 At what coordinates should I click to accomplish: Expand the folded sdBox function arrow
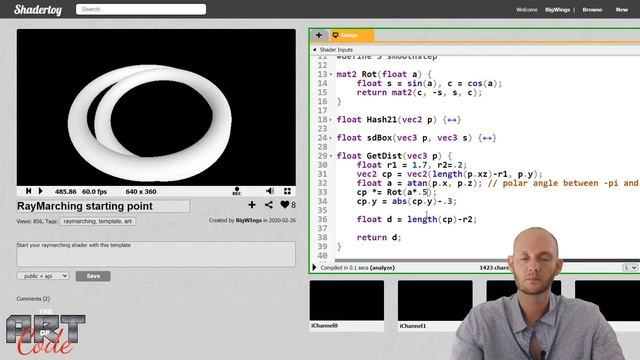coord(331,138)
